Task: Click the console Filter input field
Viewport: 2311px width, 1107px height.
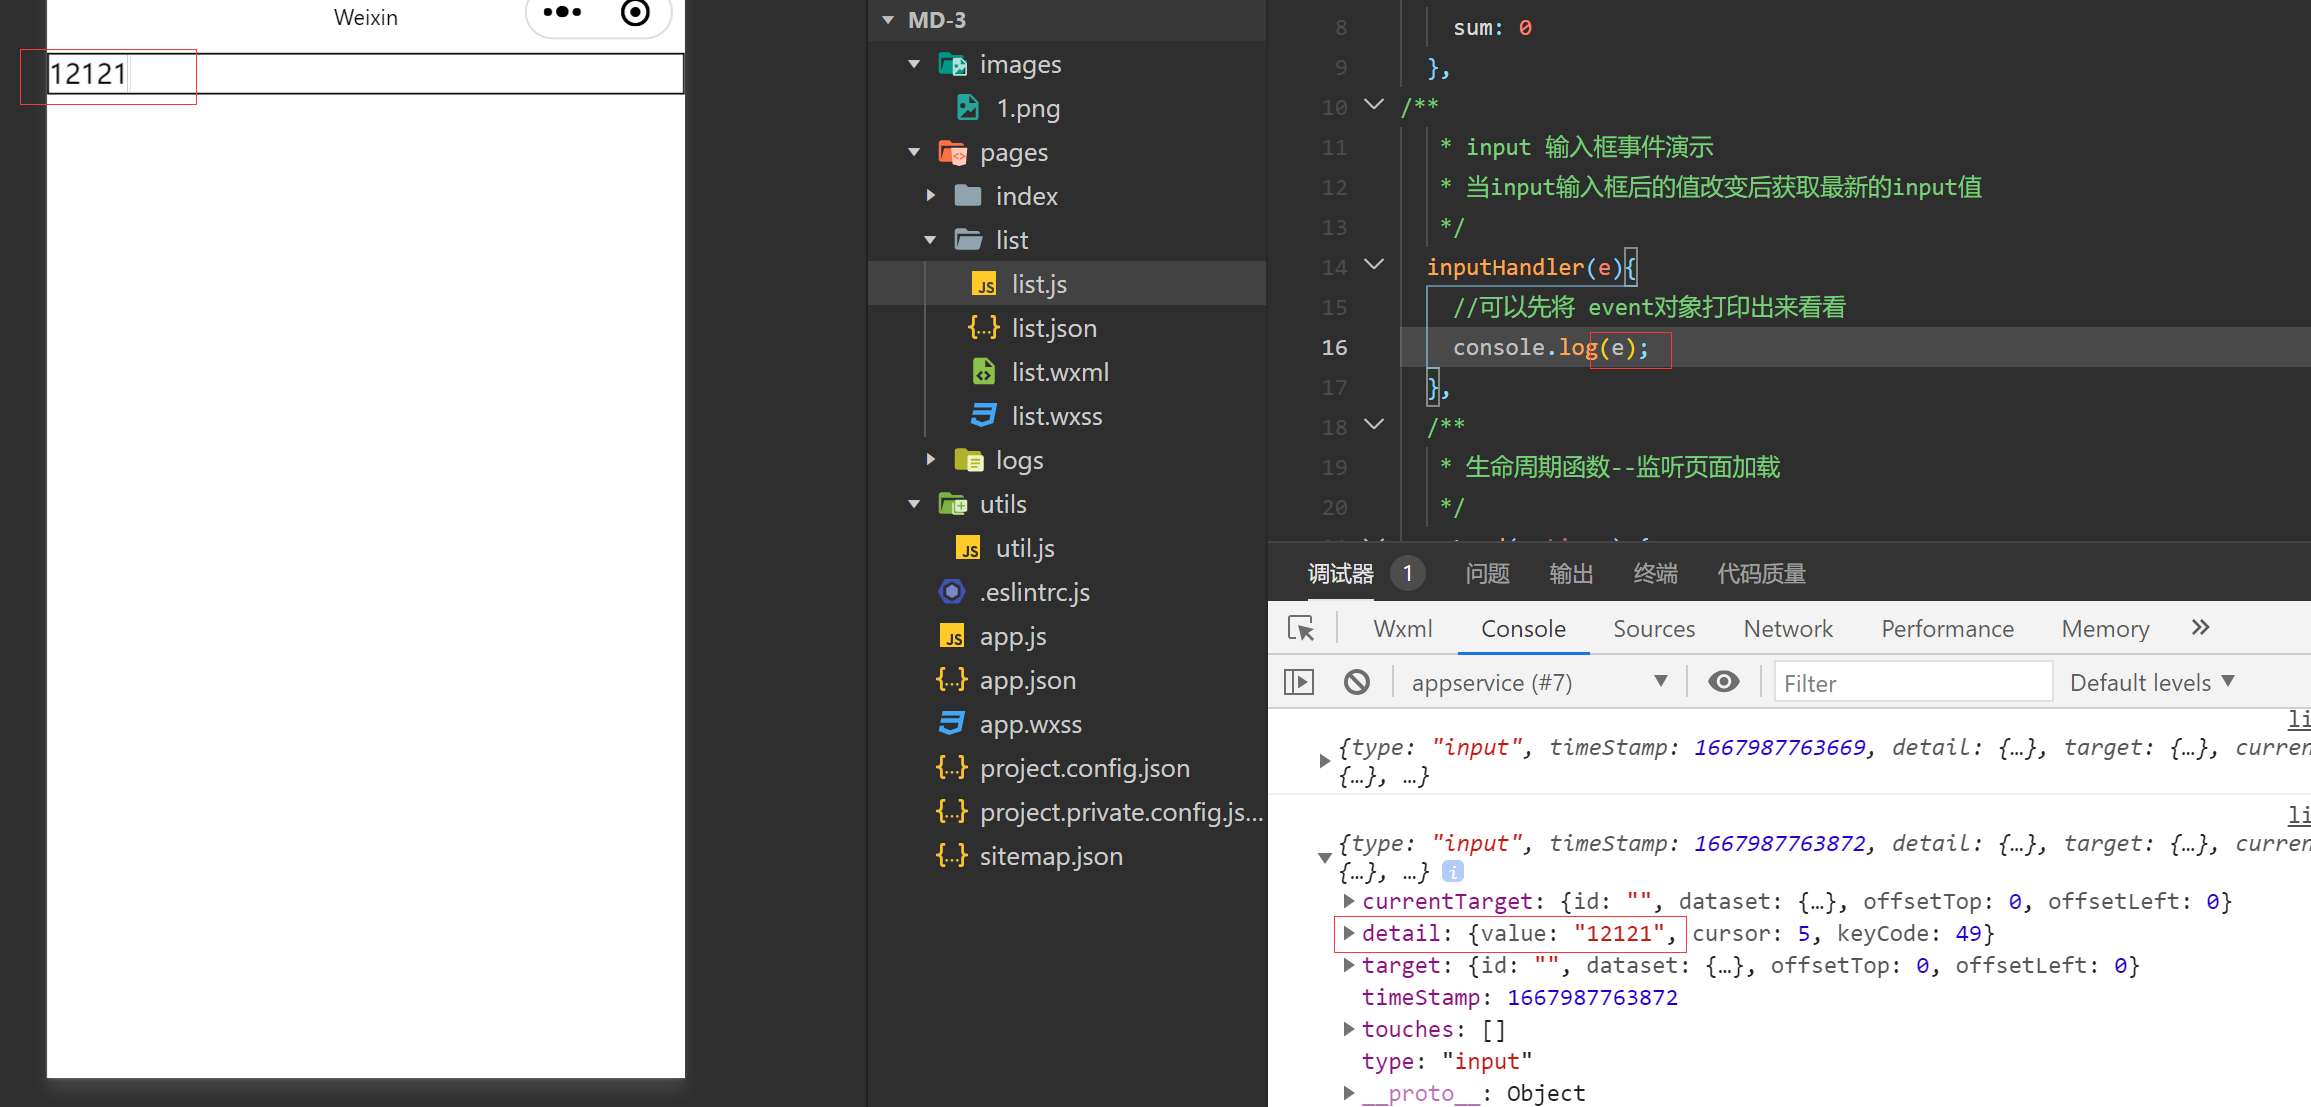Action: pyautogui.click(x=1911, y=681)
